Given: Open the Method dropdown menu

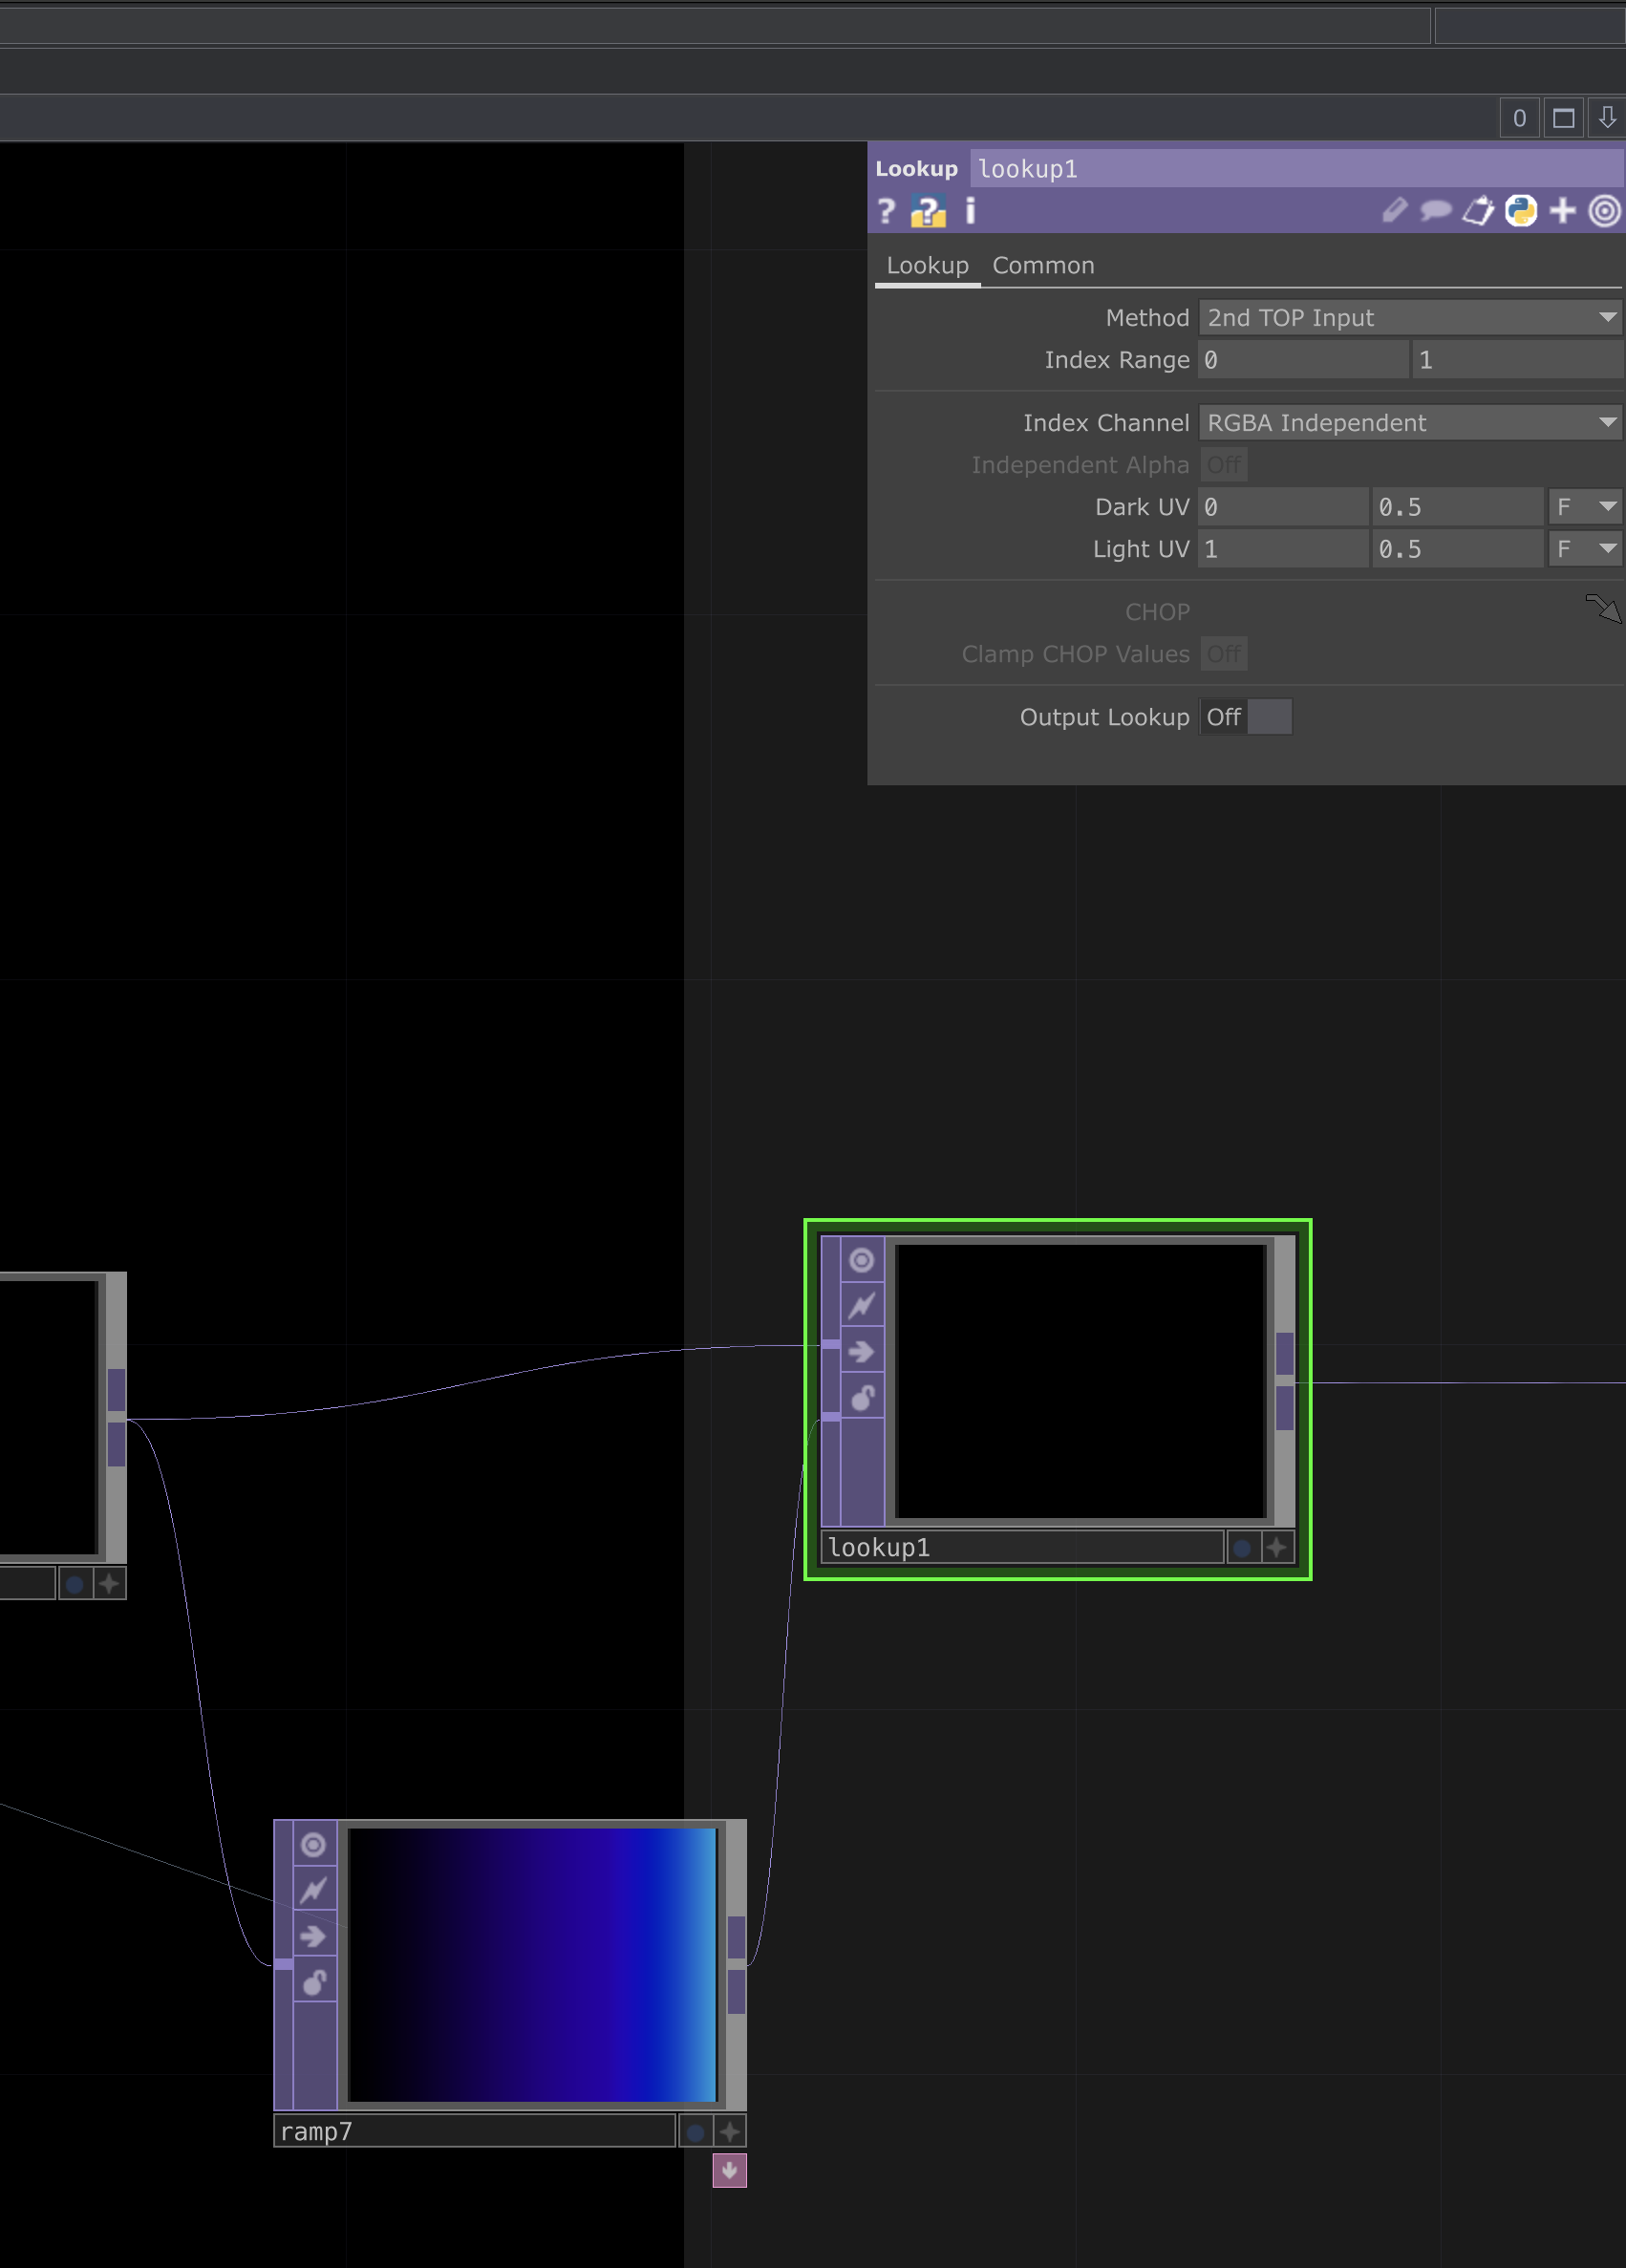Looking at the screenshot, I should click(1409, 318).
